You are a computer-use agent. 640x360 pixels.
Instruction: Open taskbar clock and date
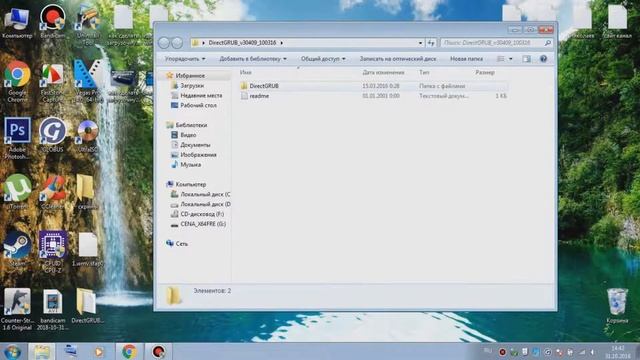coord(618,352)
